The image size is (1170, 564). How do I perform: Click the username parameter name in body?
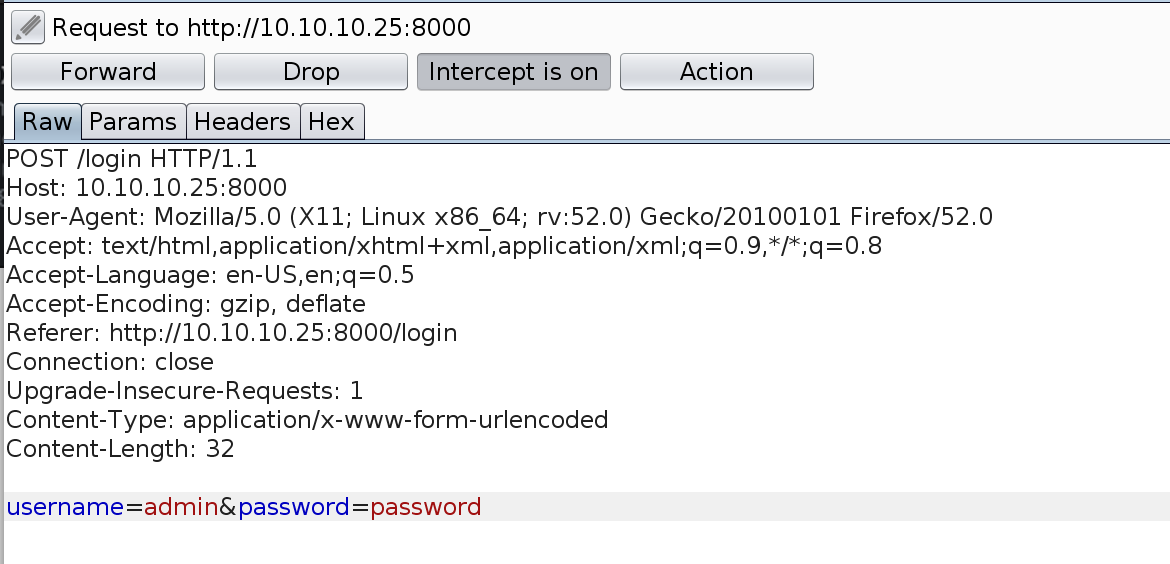(x=65, y=507)
